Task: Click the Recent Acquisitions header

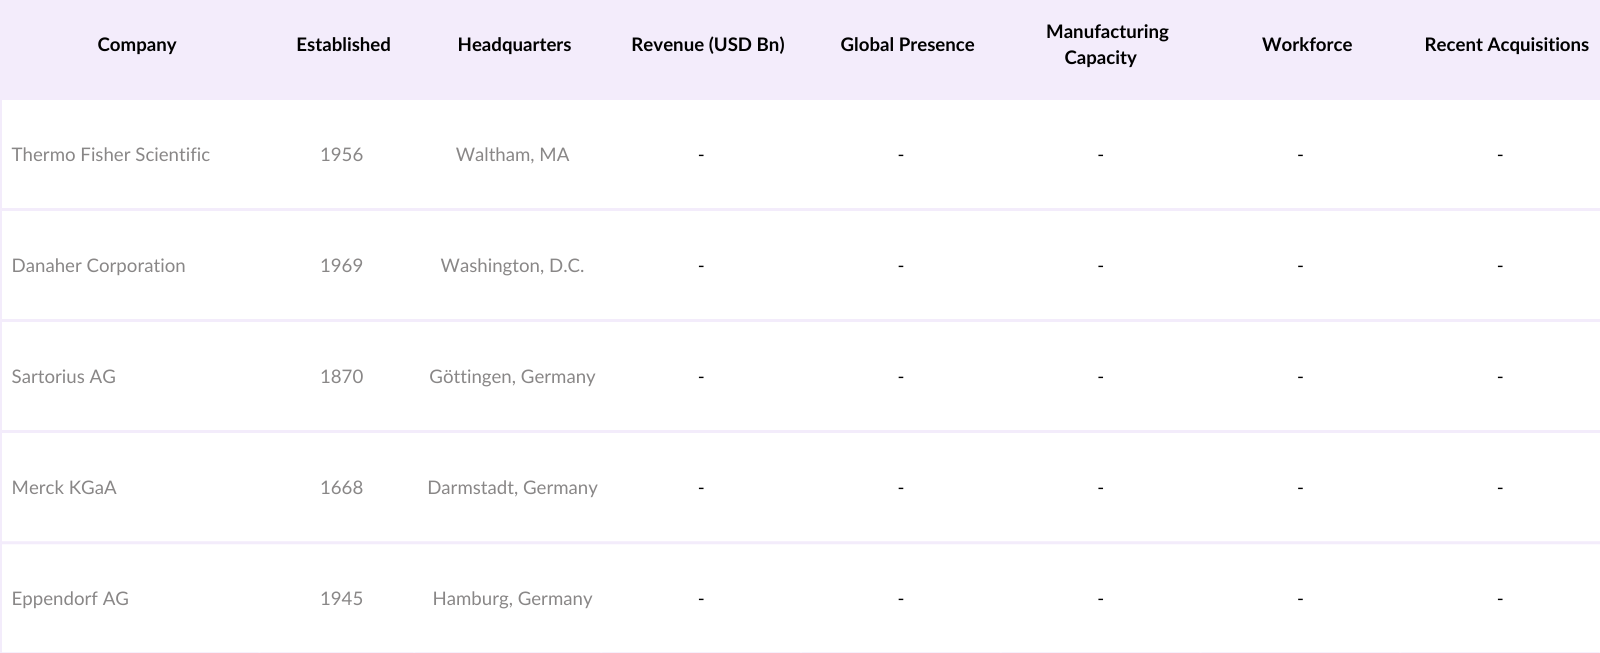Action: (1506, 45)
